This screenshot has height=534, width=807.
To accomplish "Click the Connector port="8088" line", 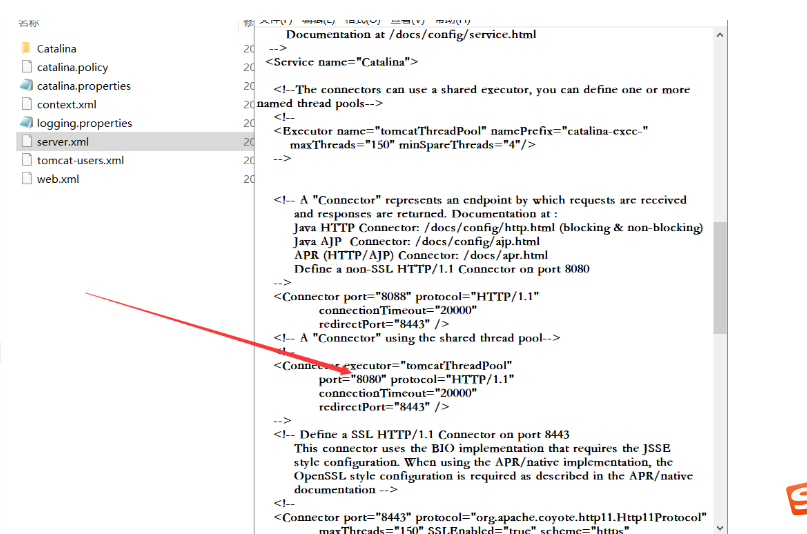I will pyautogui.click(x=406, y=296).
